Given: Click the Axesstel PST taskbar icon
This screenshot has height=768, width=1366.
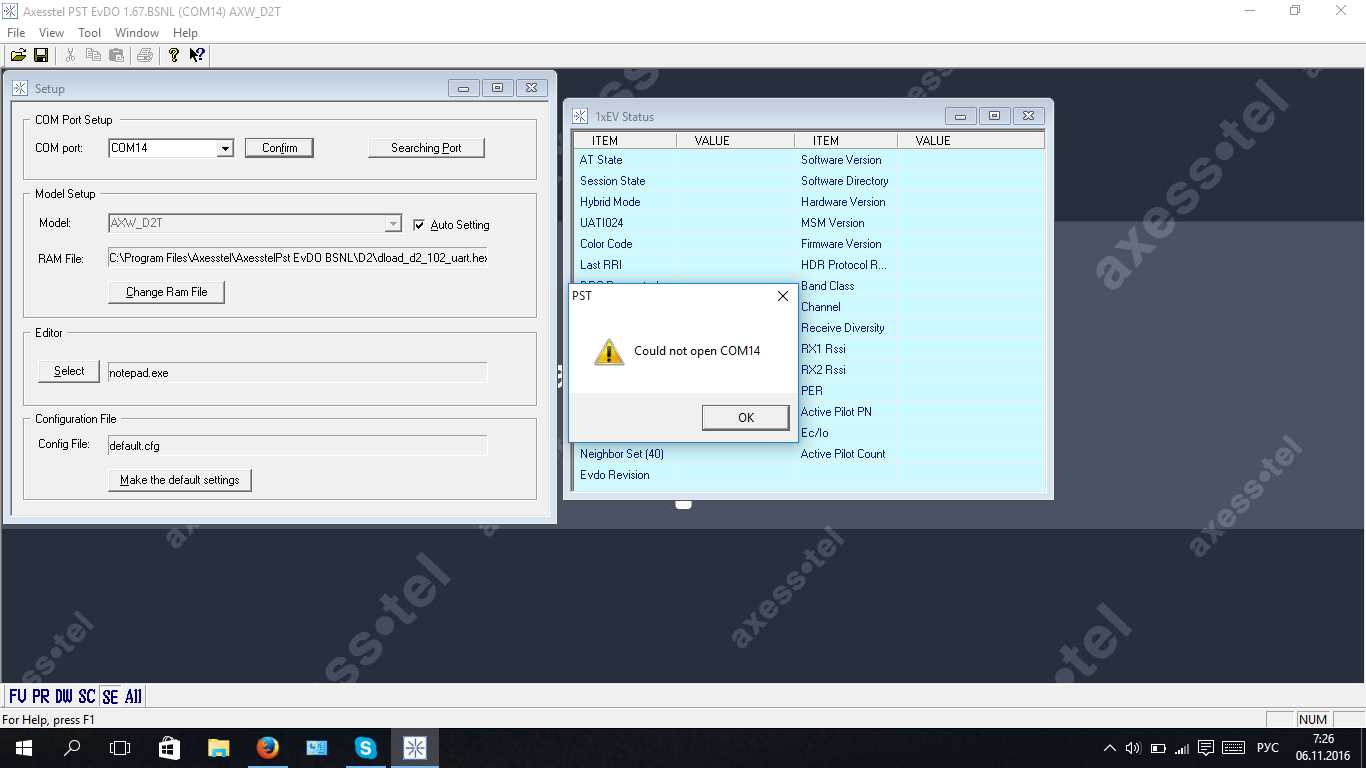Looking at the screenshot, I should 414,747.
